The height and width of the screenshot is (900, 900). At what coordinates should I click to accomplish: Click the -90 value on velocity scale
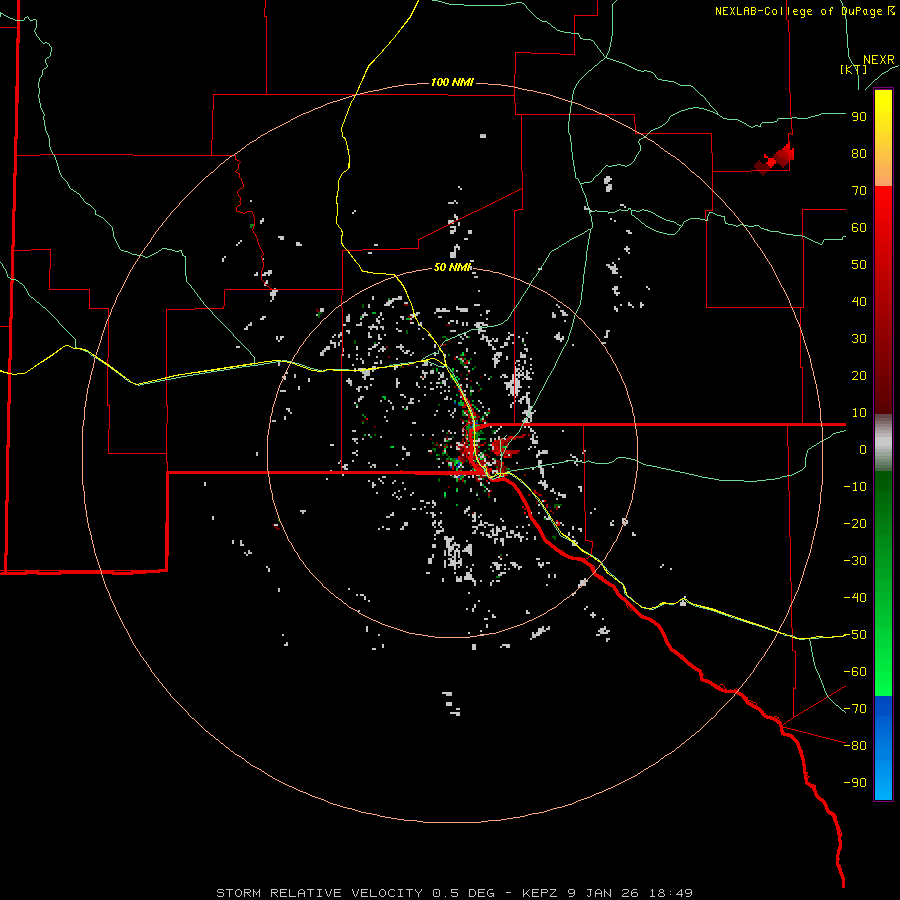pyautogui.click(x=855, y=783)
